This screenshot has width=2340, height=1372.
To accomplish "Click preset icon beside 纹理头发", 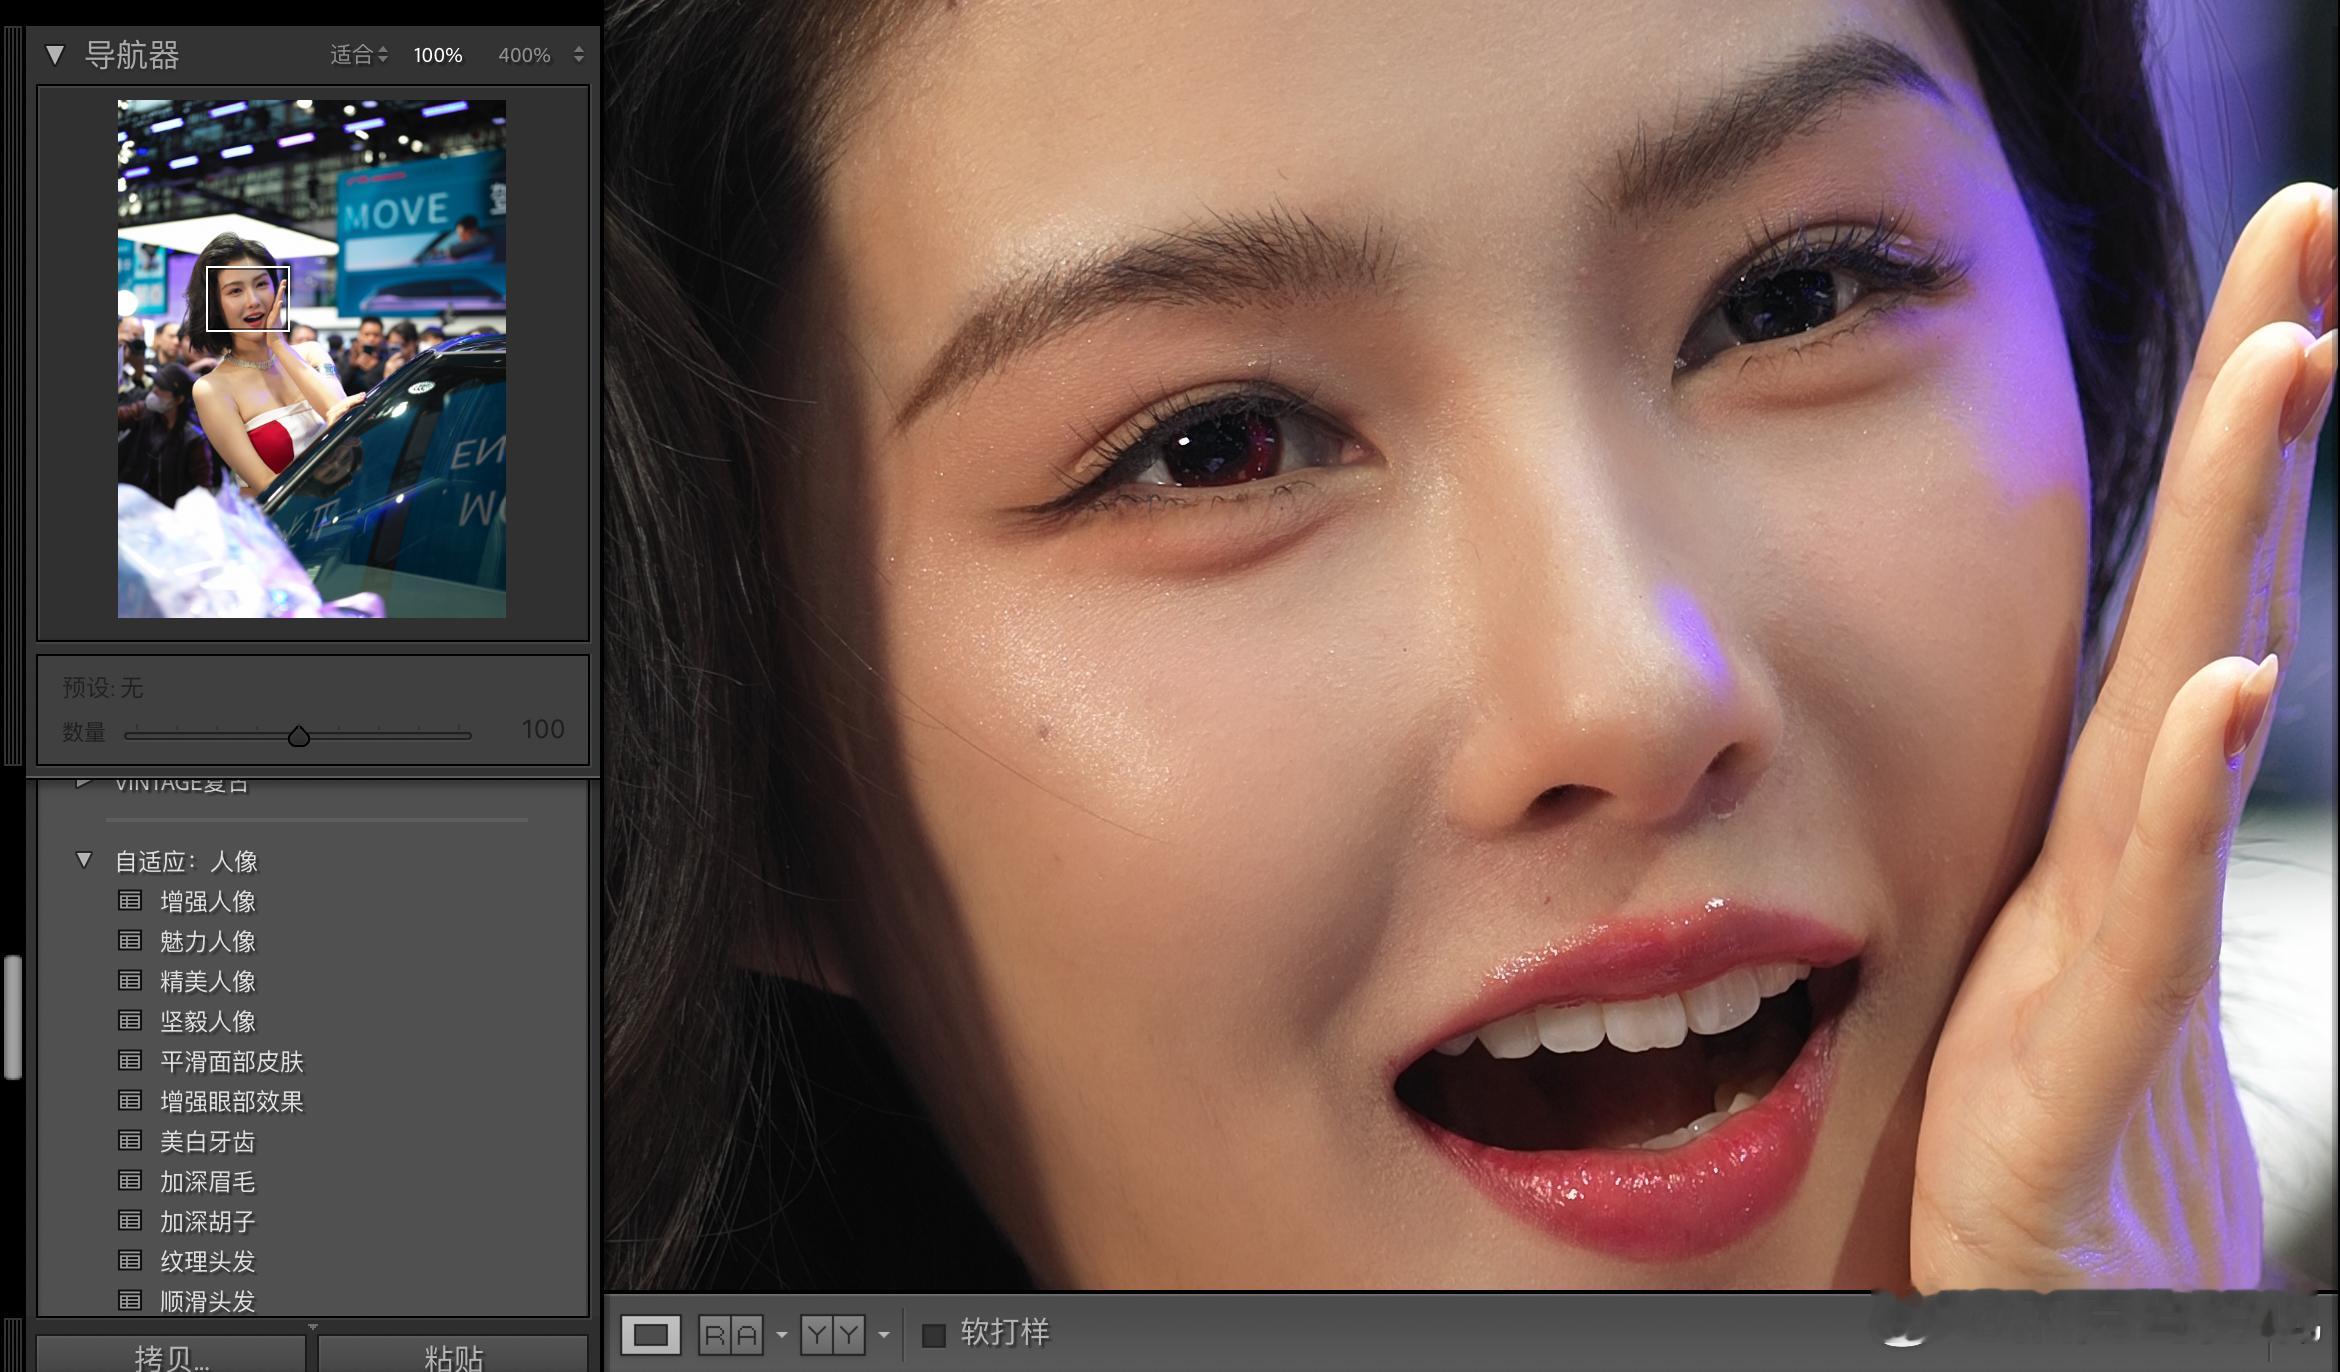I will 130,1261.
